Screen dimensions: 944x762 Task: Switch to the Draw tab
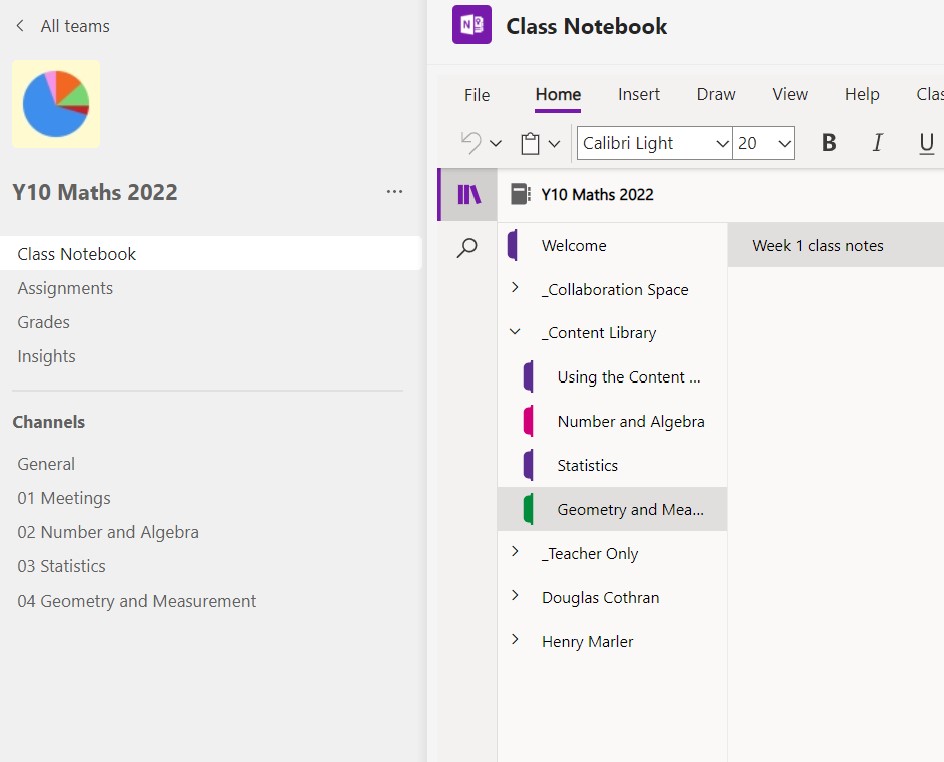716,94
